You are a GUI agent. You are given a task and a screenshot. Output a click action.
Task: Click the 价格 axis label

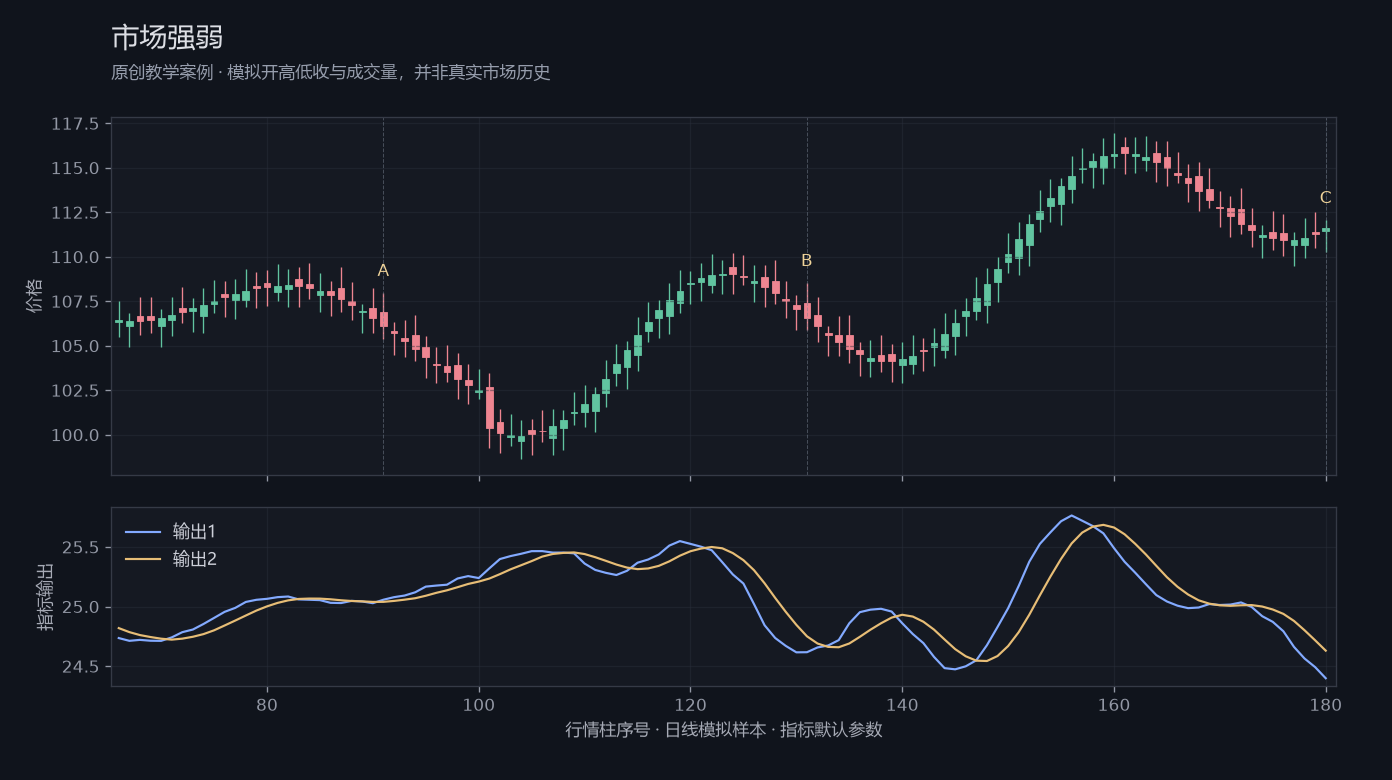pyautogui.click(x=35, y=296)
